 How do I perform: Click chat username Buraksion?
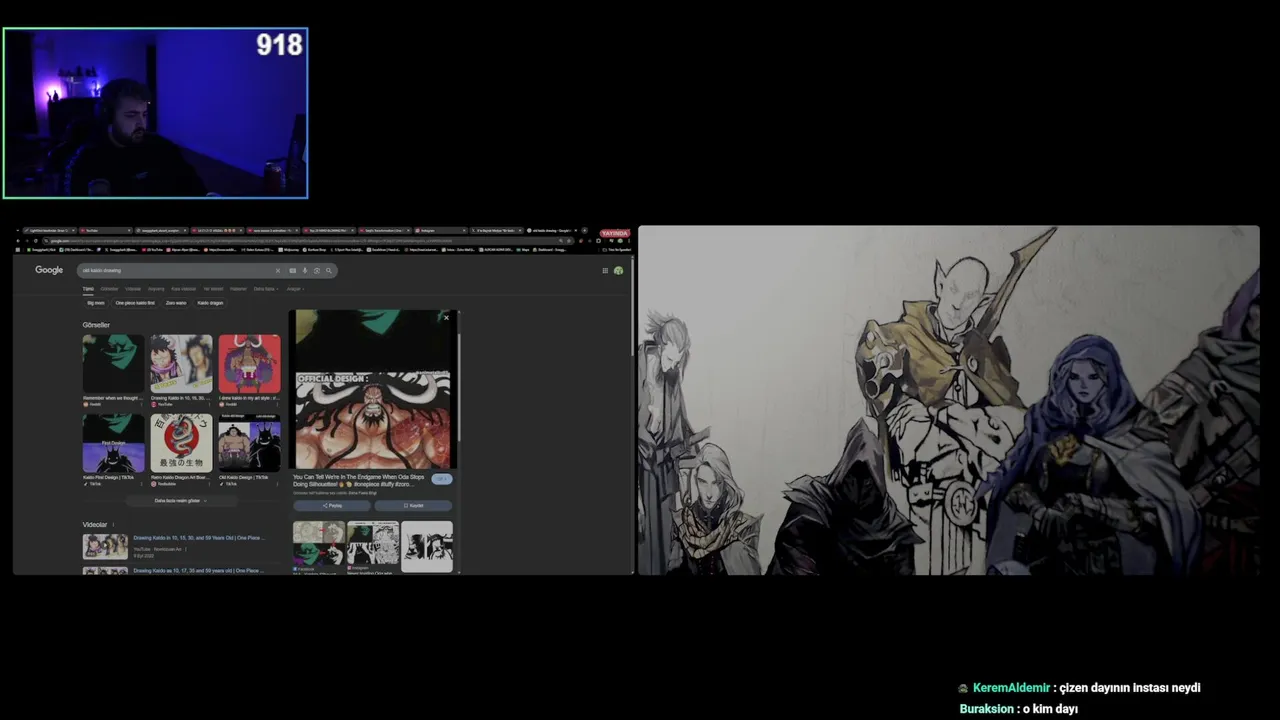coord(987,709)
